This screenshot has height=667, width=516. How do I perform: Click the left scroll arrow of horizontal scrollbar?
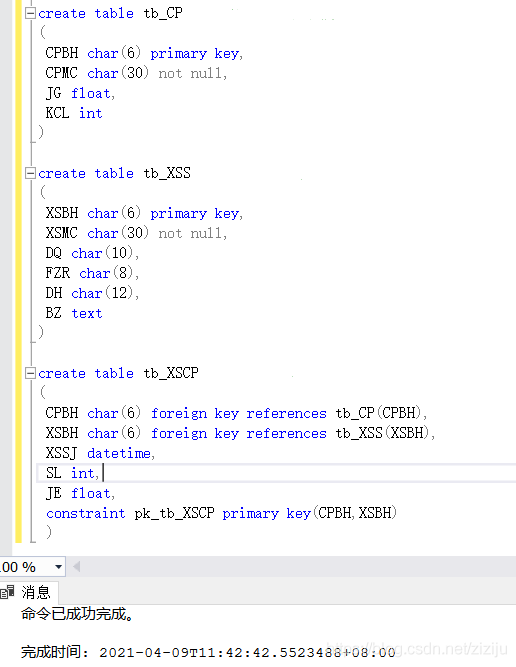77,567
